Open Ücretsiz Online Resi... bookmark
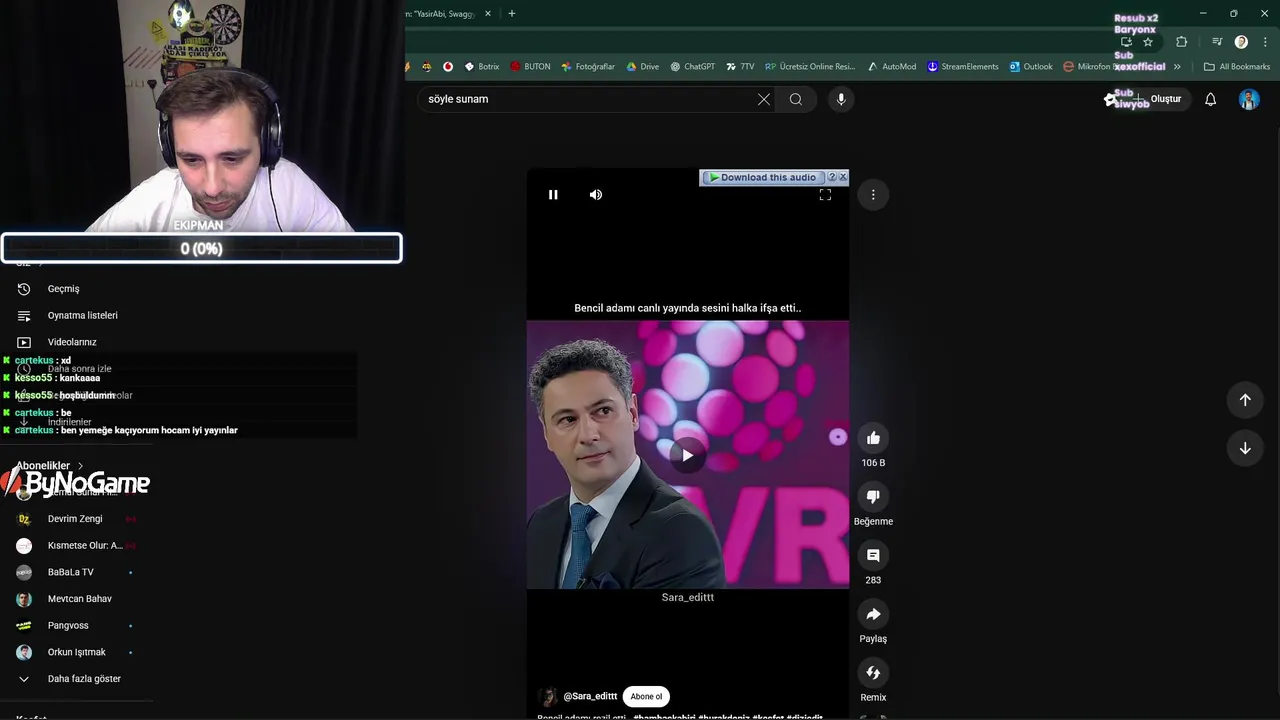The width and height of the screenshot is (1280, 720). 810,67
